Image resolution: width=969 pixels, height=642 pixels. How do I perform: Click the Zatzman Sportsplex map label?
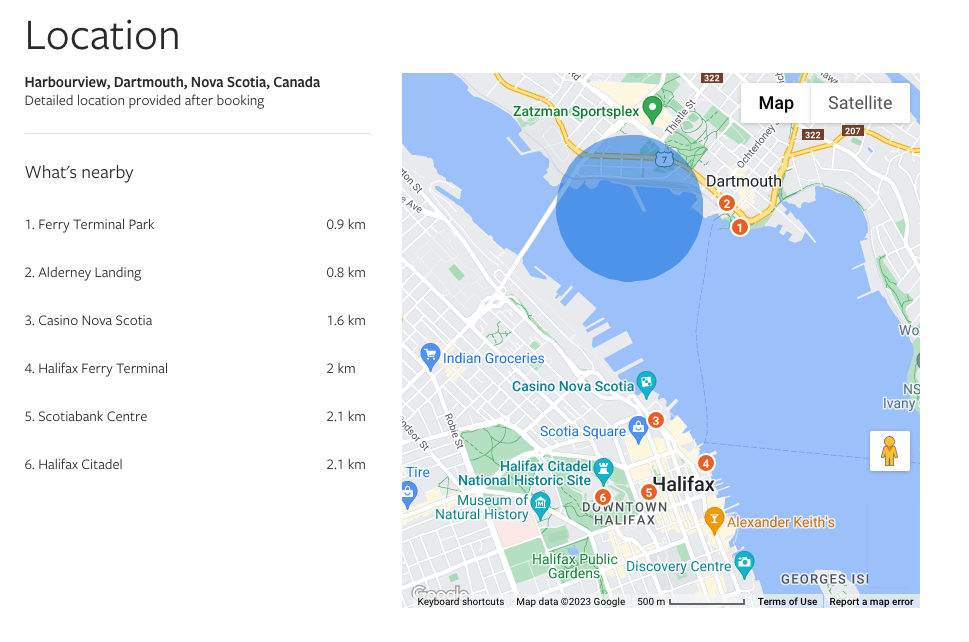pos(576,111)
